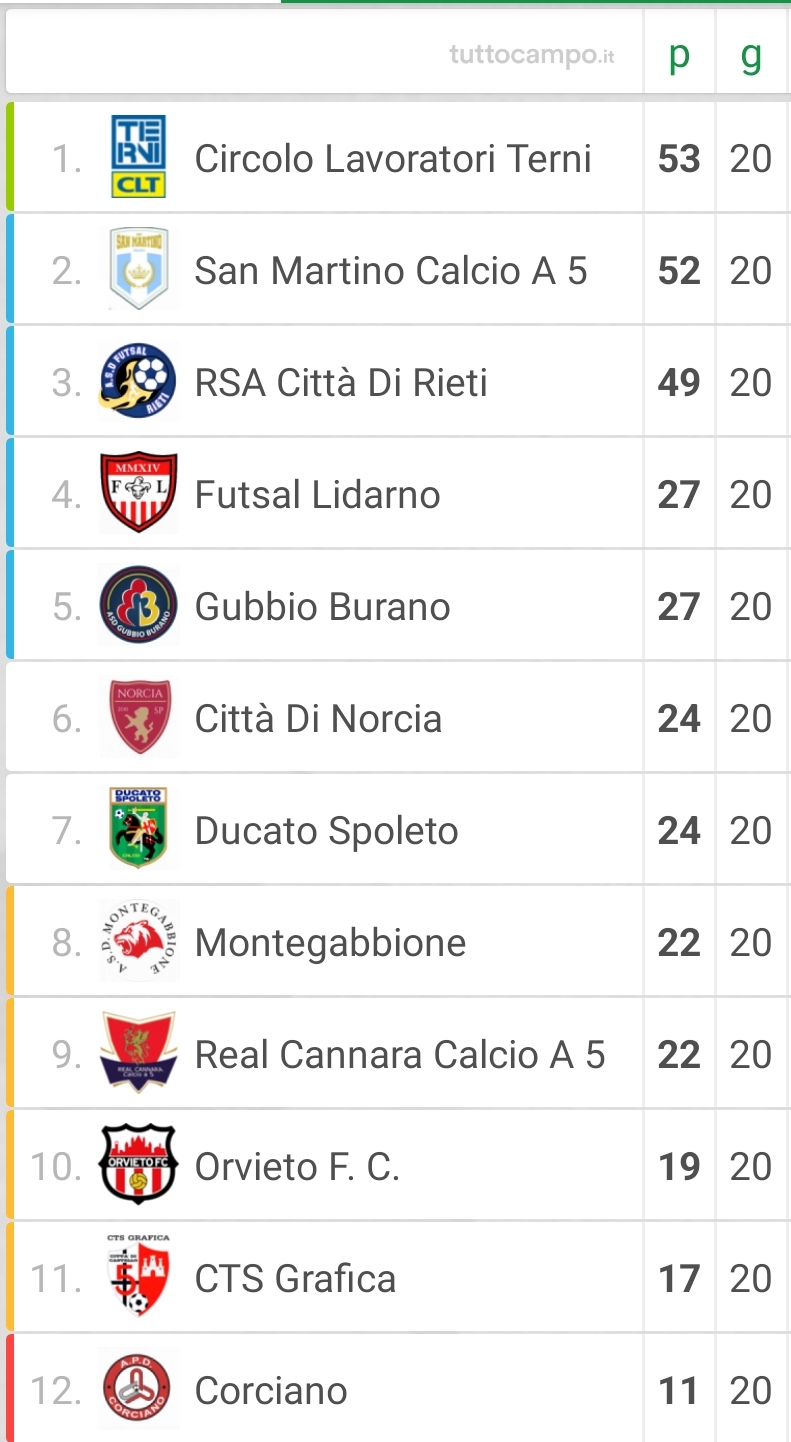Open the tuttocampo.it watermark link
The height and width of the screenshot is (1442, 791).
532,55
